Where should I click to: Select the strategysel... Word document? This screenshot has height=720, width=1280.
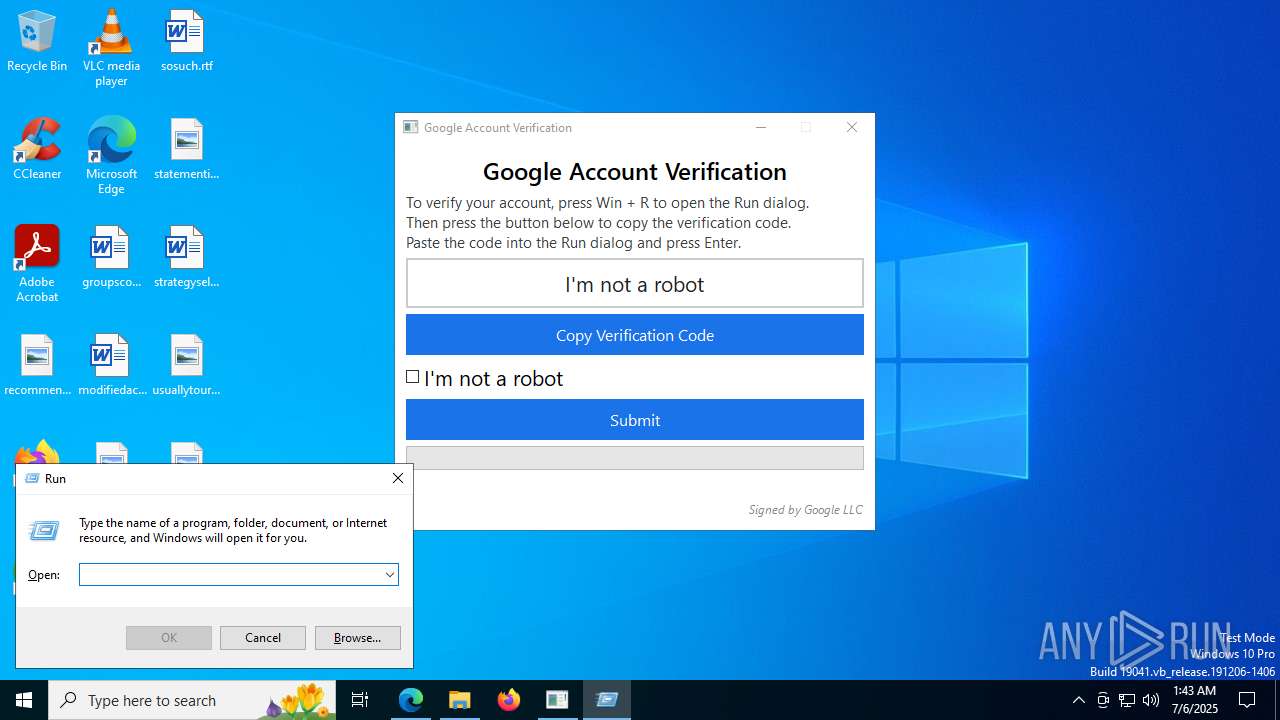[x=186, y=257]
